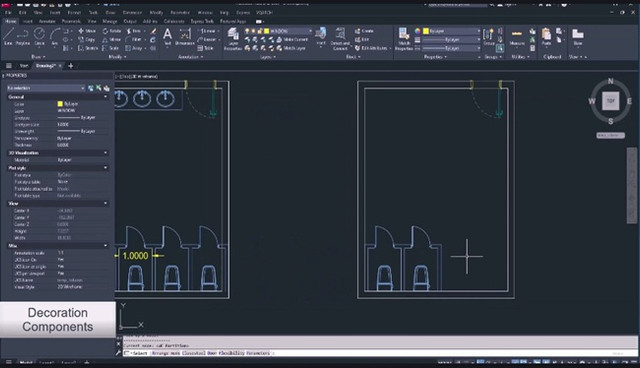This screenshot has width=640, height=368.
Task: Click the Stretch tool
Action: pos(88,48)
